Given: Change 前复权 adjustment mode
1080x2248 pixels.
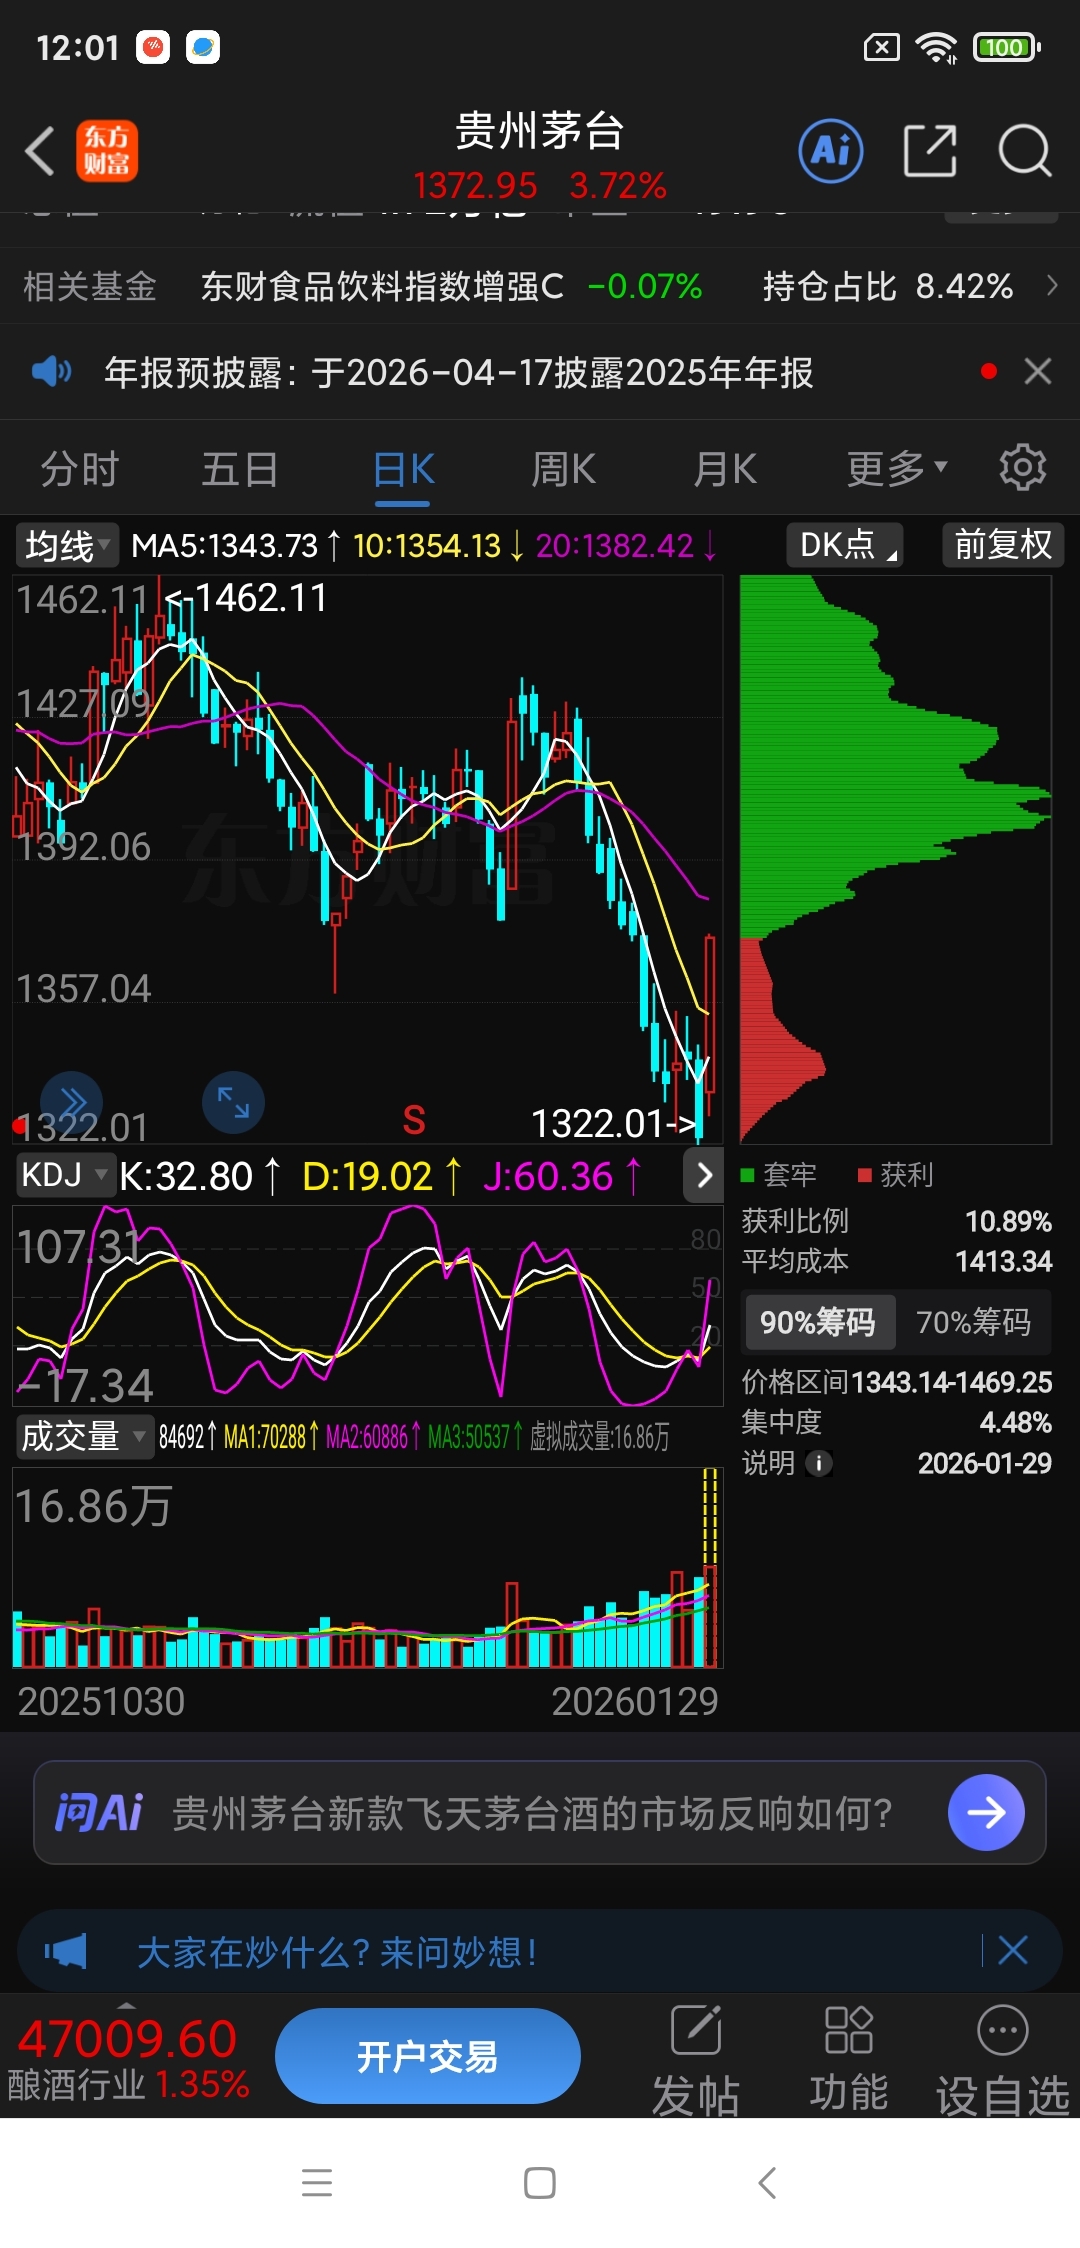Looking at the screenshot, I should tap(1003, 545).
